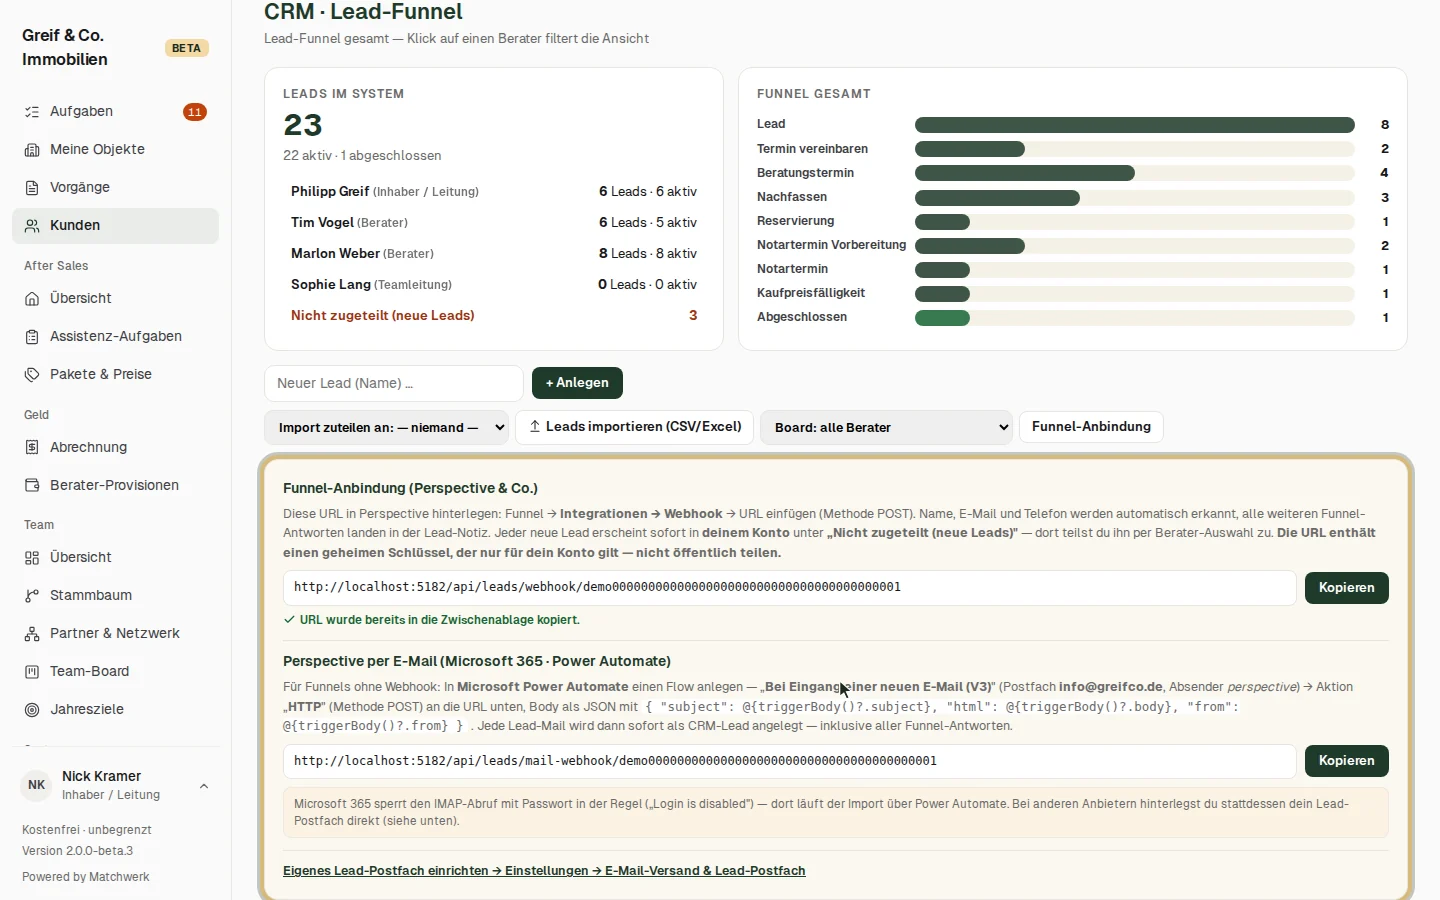1440x900 pixels.
Task: Click the After Sales Übersicht house icon
Action: (32, 299)
